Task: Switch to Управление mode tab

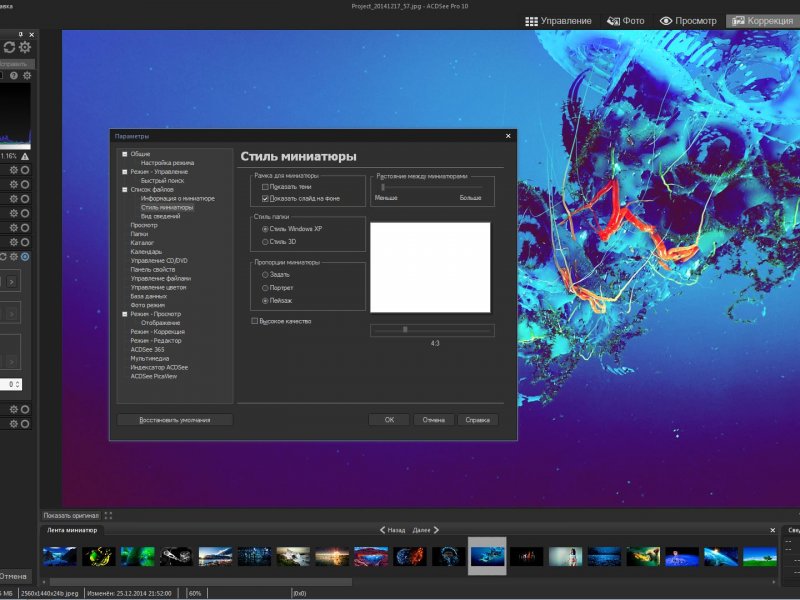Action: click(558, 21)
